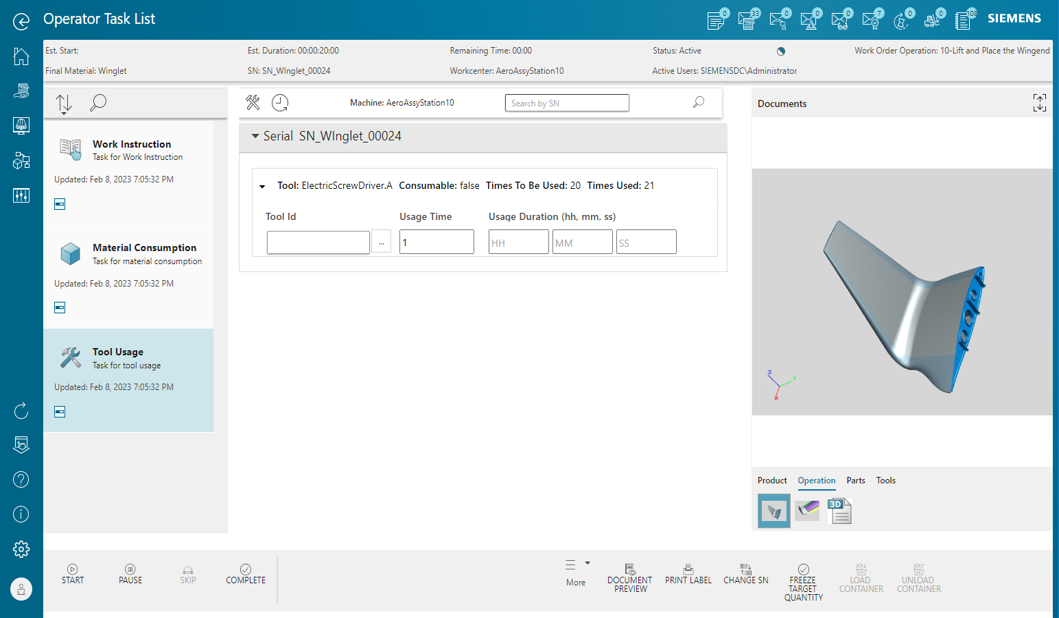Image resolution: width=1059 pixels, height=618 pixels.
Task: Open the hourglass cycle notification icon
Action: pyautogui.click(x=902, y=20)
